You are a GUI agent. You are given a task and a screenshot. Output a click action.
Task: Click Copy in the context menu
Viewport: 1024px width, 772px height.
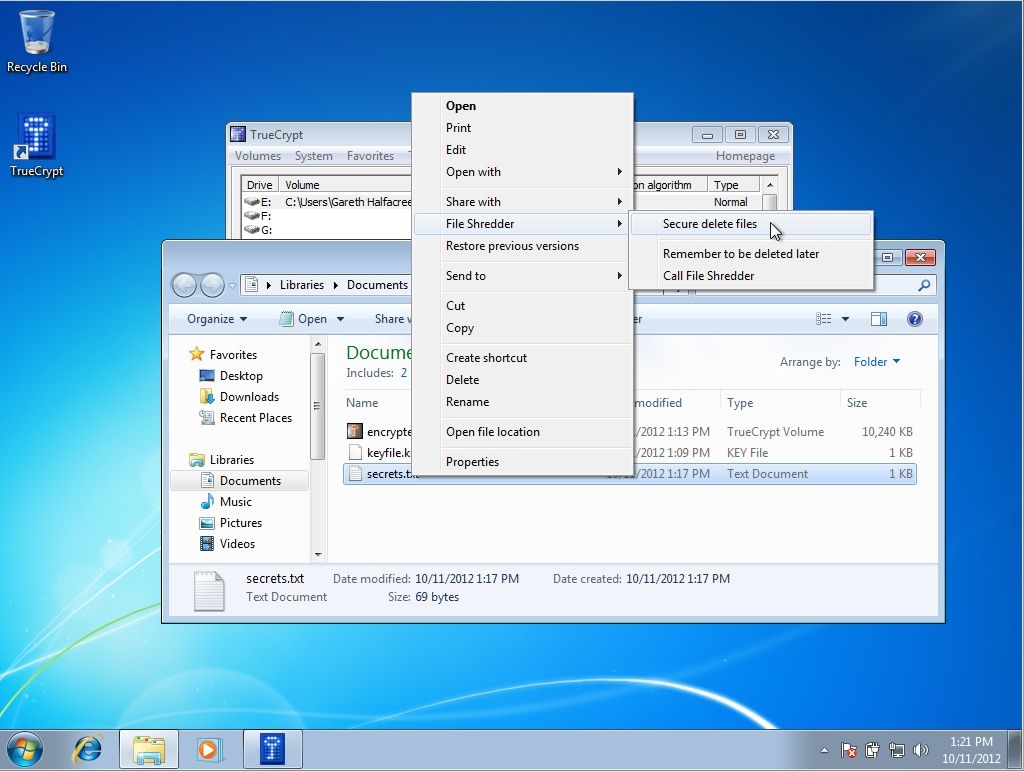pos(523,328)
